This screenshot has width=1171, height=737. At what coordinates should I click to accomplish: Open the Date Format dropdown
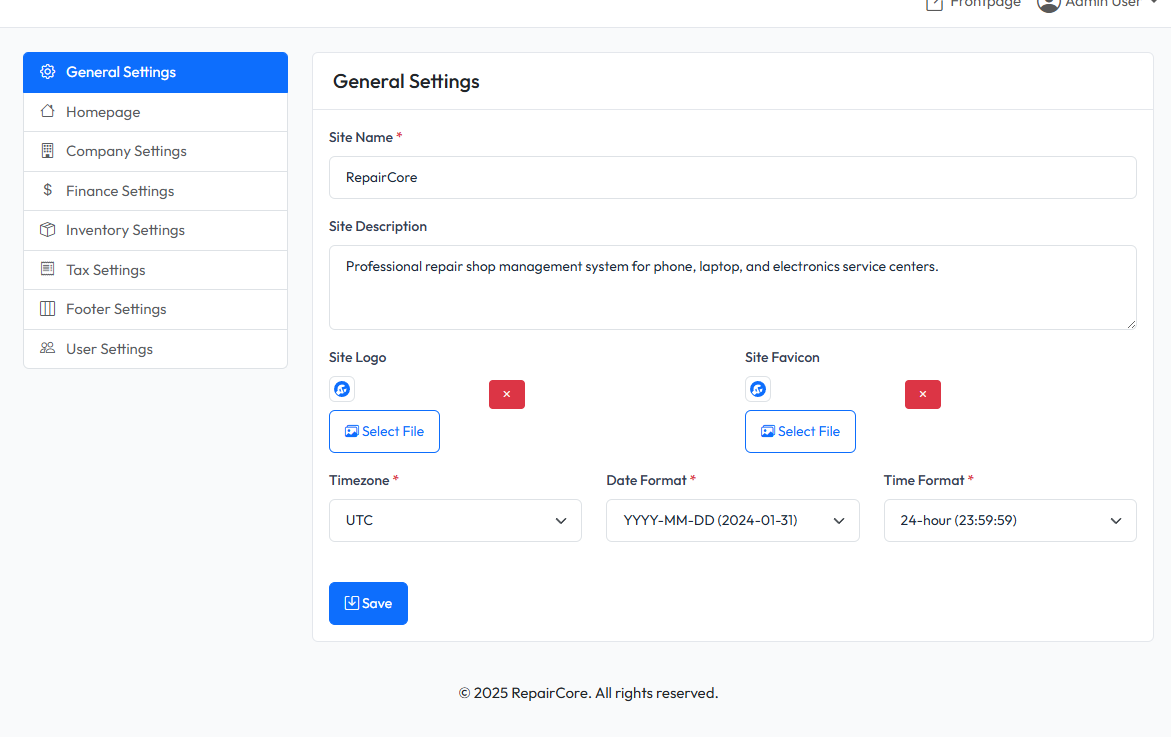tap(732, 520)
